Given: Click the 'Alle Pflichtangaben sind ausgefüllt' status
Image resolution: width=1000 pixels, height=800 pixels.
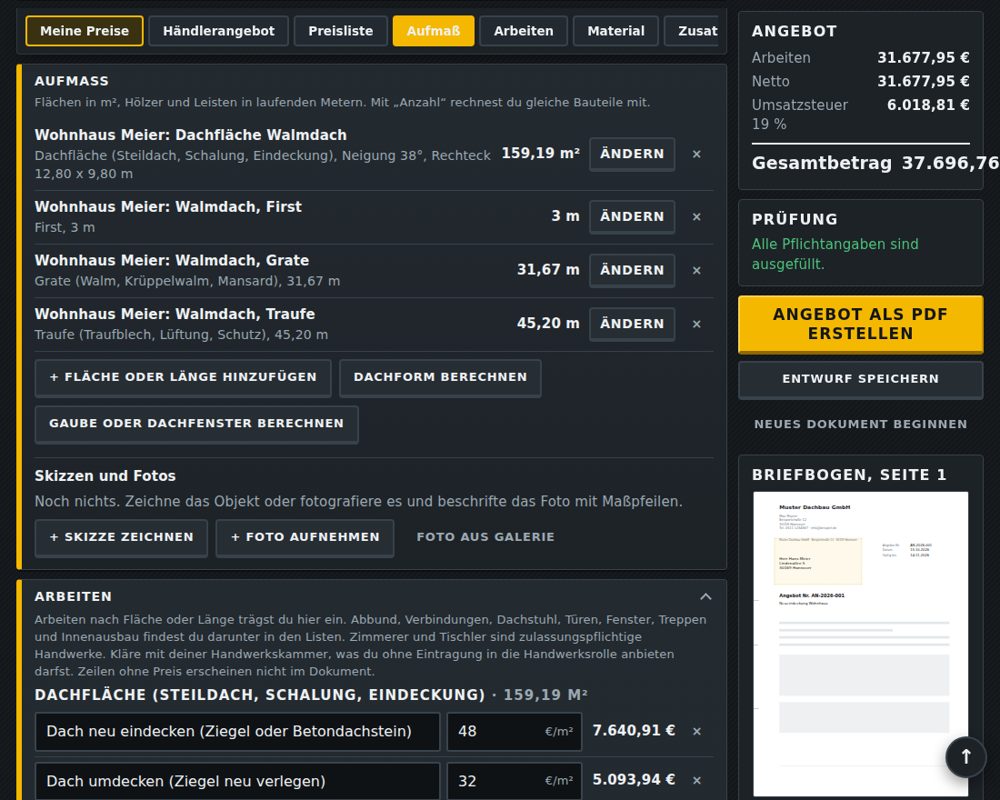Looking at the screenshot, I should [x=835, y=254].
